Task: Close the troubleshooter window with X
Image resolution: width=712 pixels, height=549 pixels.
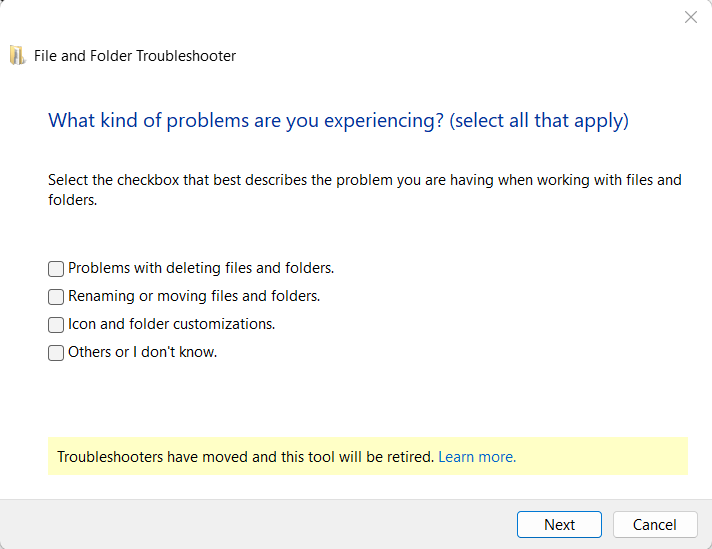Action: pos(690,17)
